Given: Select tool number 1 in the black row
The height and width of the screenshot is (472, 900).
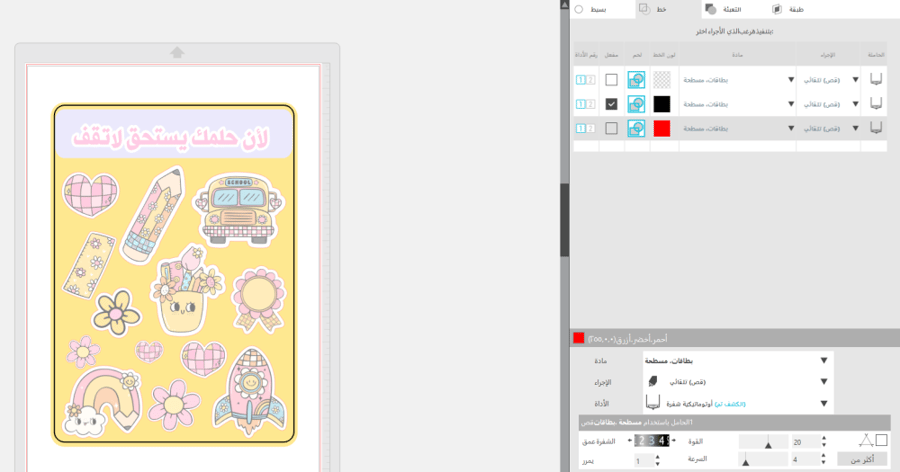Looking at the screenshot, I should (x=581, y=104).
